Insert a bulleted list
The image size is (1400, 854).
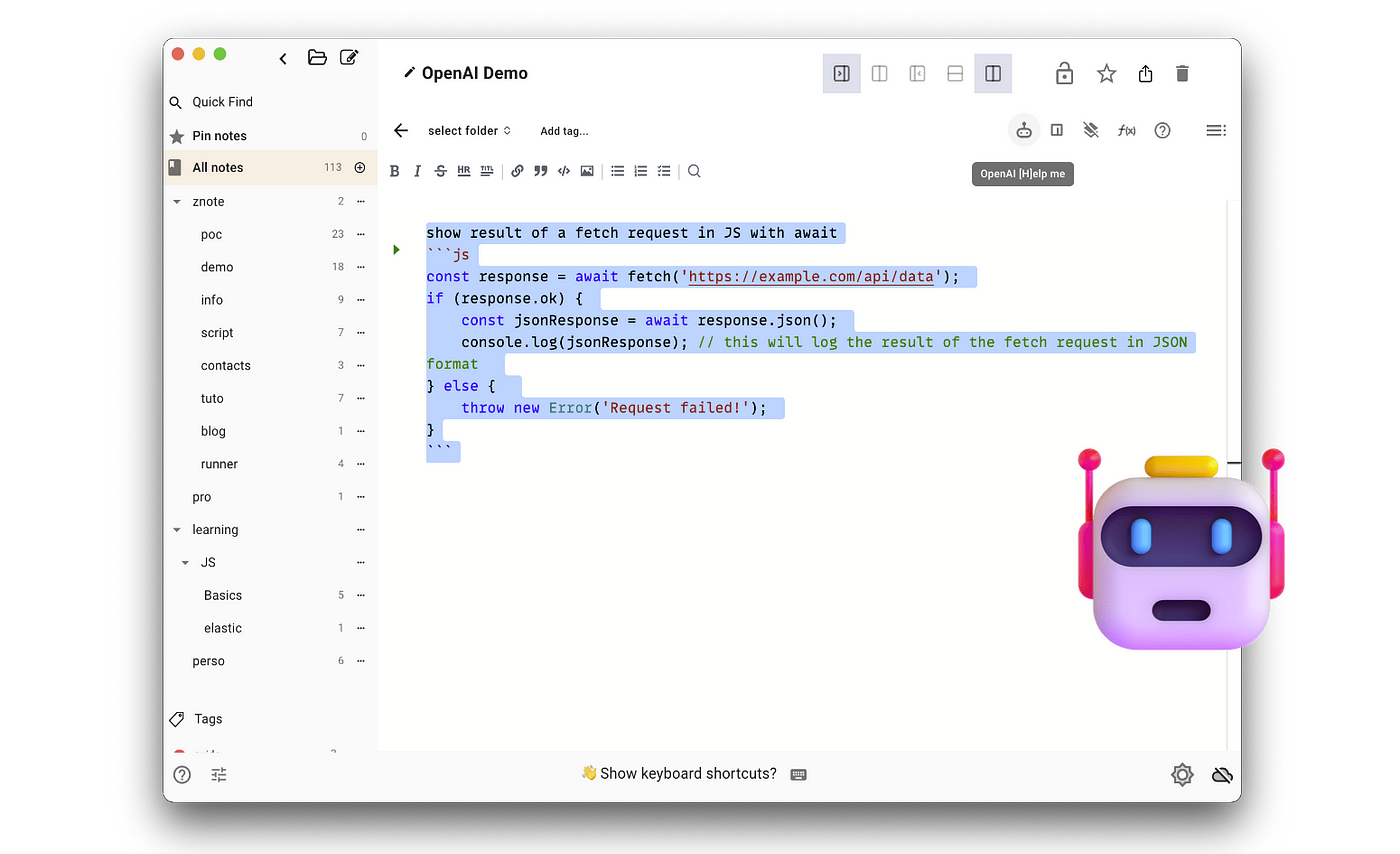[x=617, y=171]
